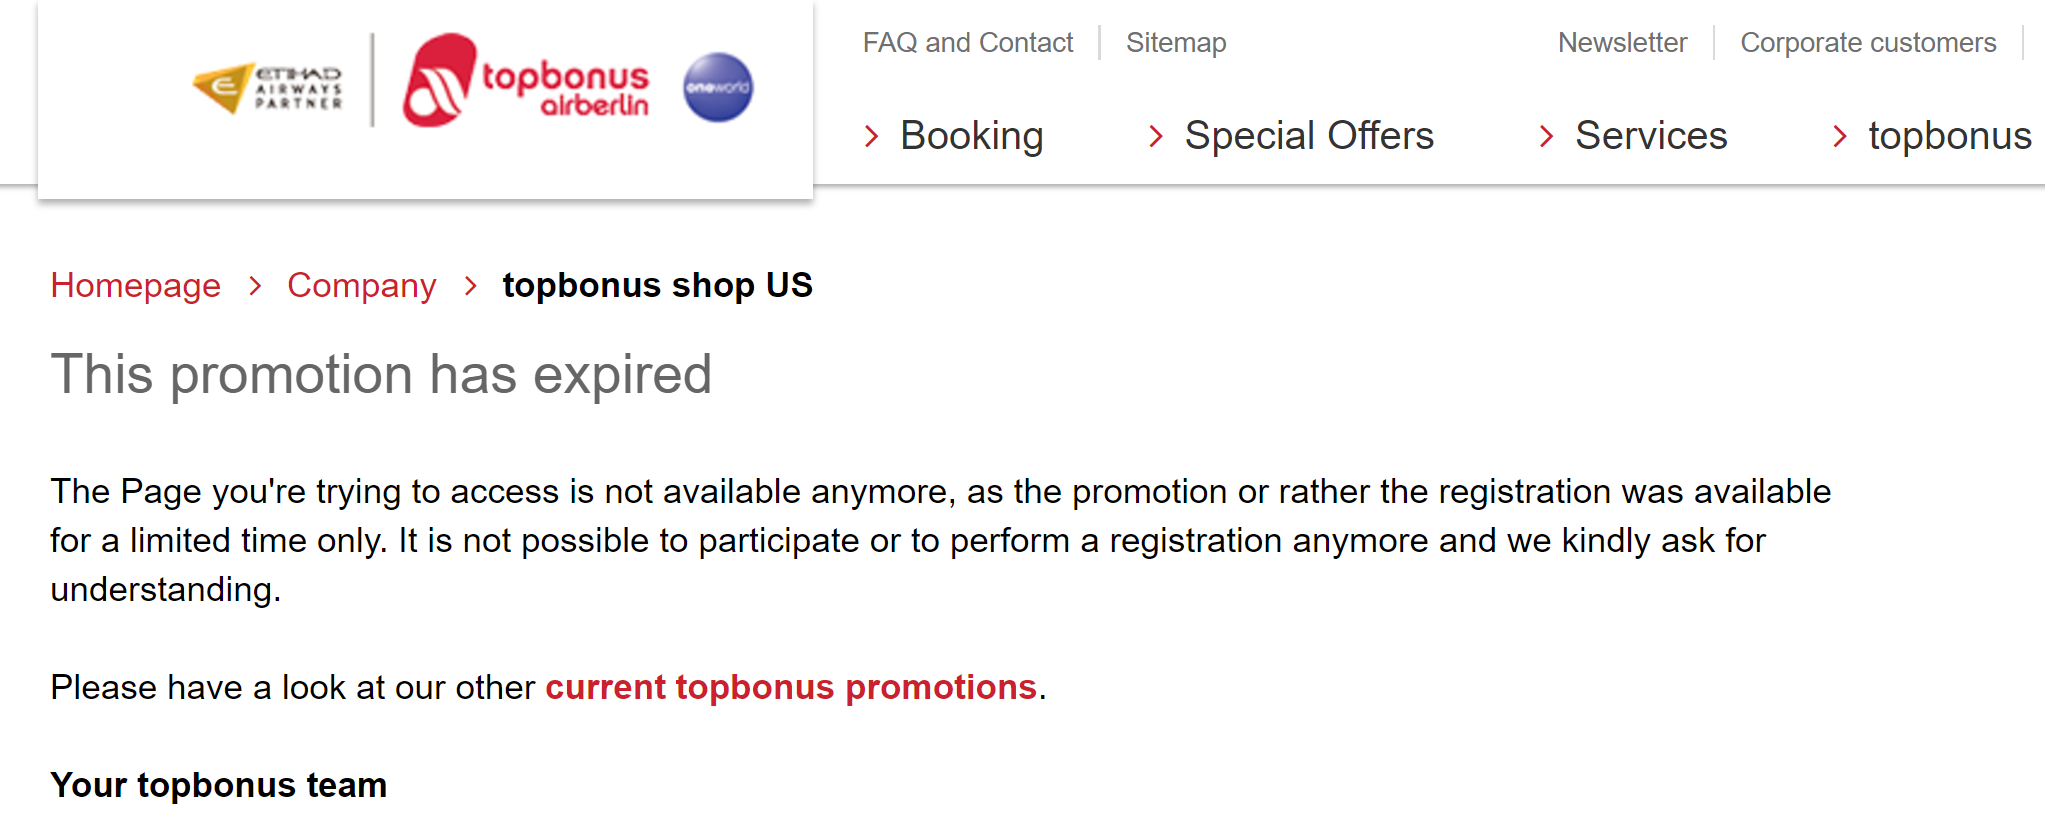Expand the Services navigation menu
This screenshot has height=834, width=2045.
(1650, 136)
